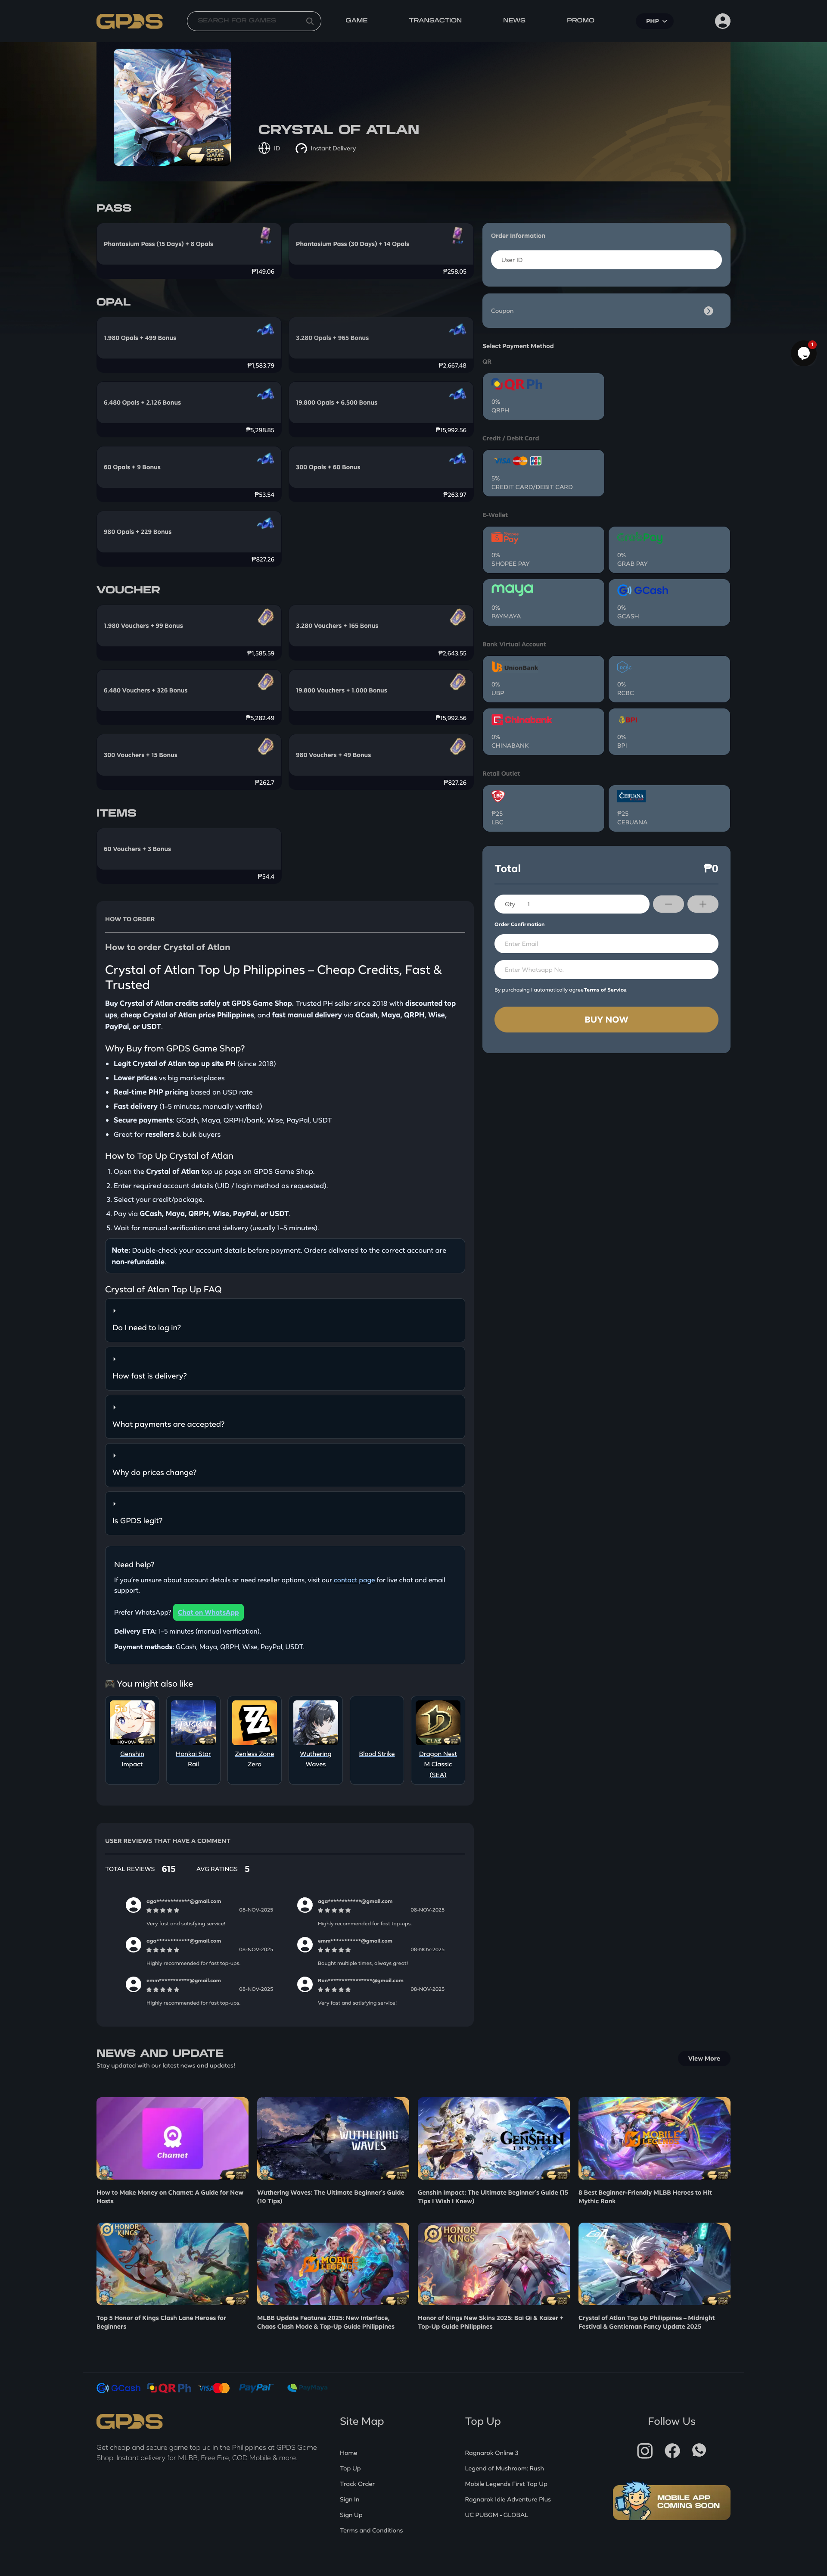Open the Instagram page from footer
Screen dimensions: 827x2576
(645, 2450)
